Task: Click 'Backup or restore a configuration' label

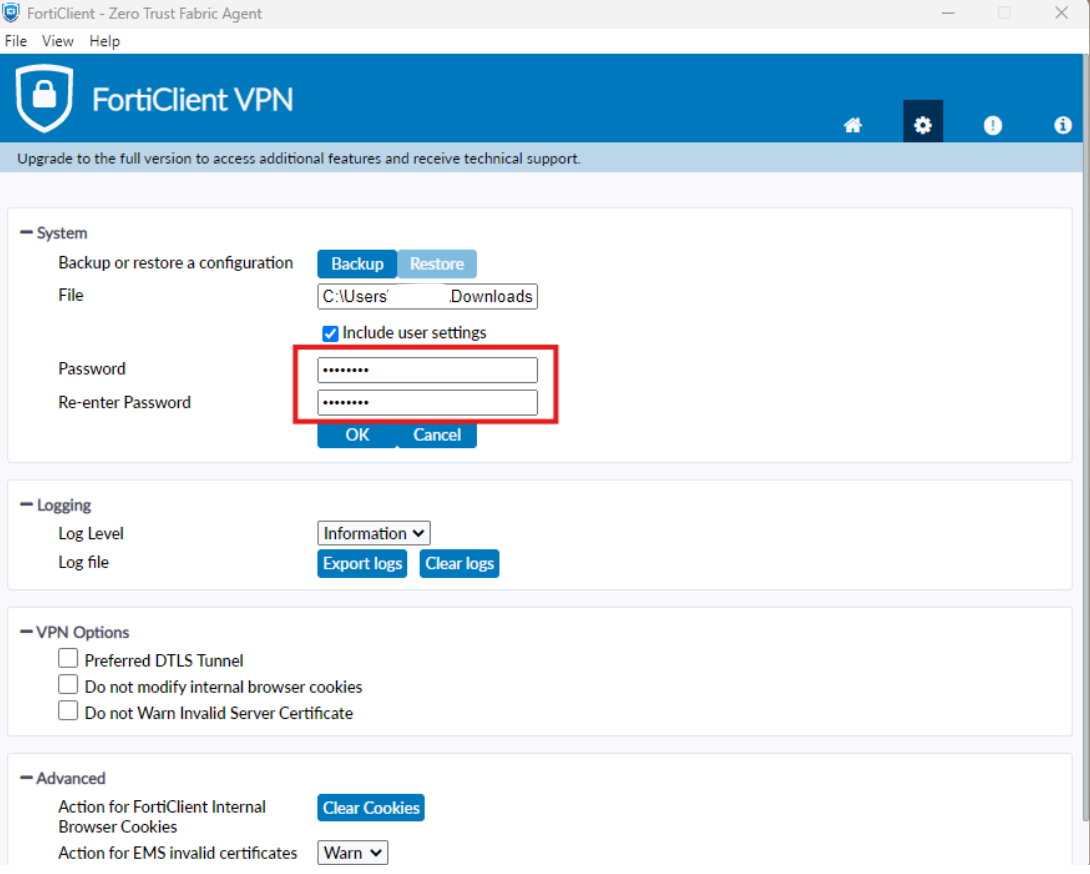Action: (x=176, y=263)
